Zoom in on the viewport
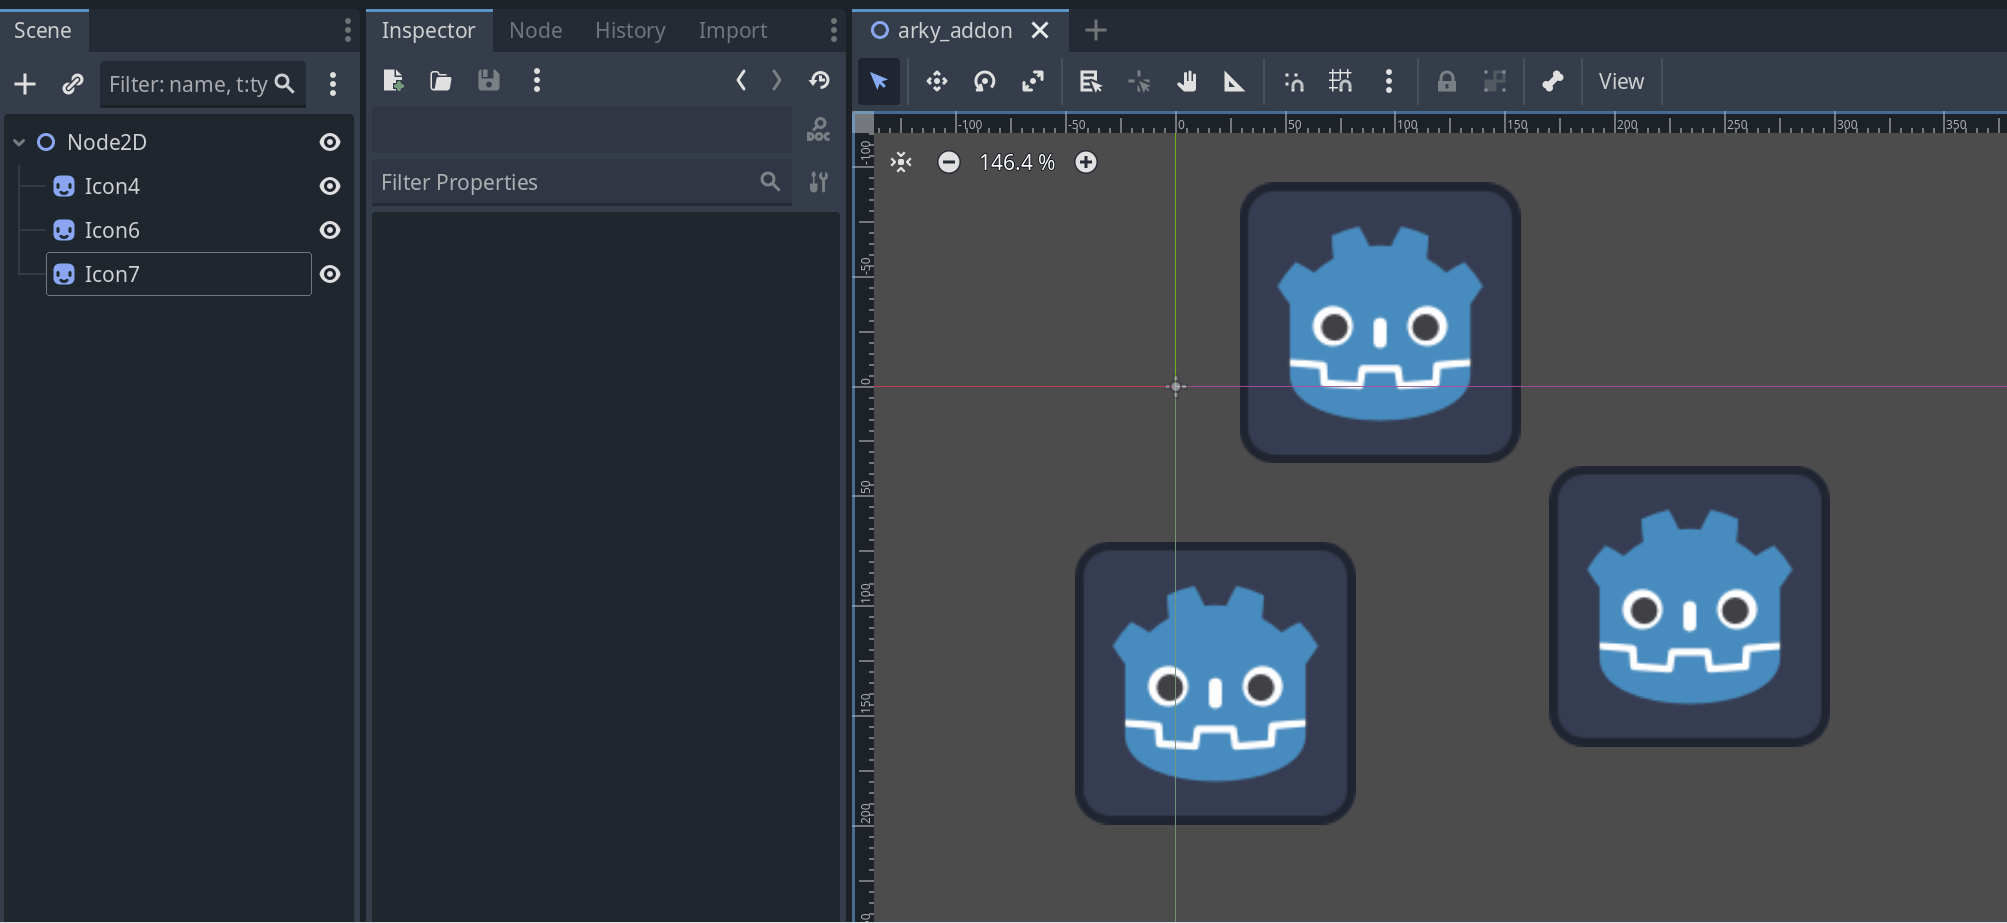The width and height of the screenshot is (2007, 923). pyautogui.click(x=1086, y=162)
